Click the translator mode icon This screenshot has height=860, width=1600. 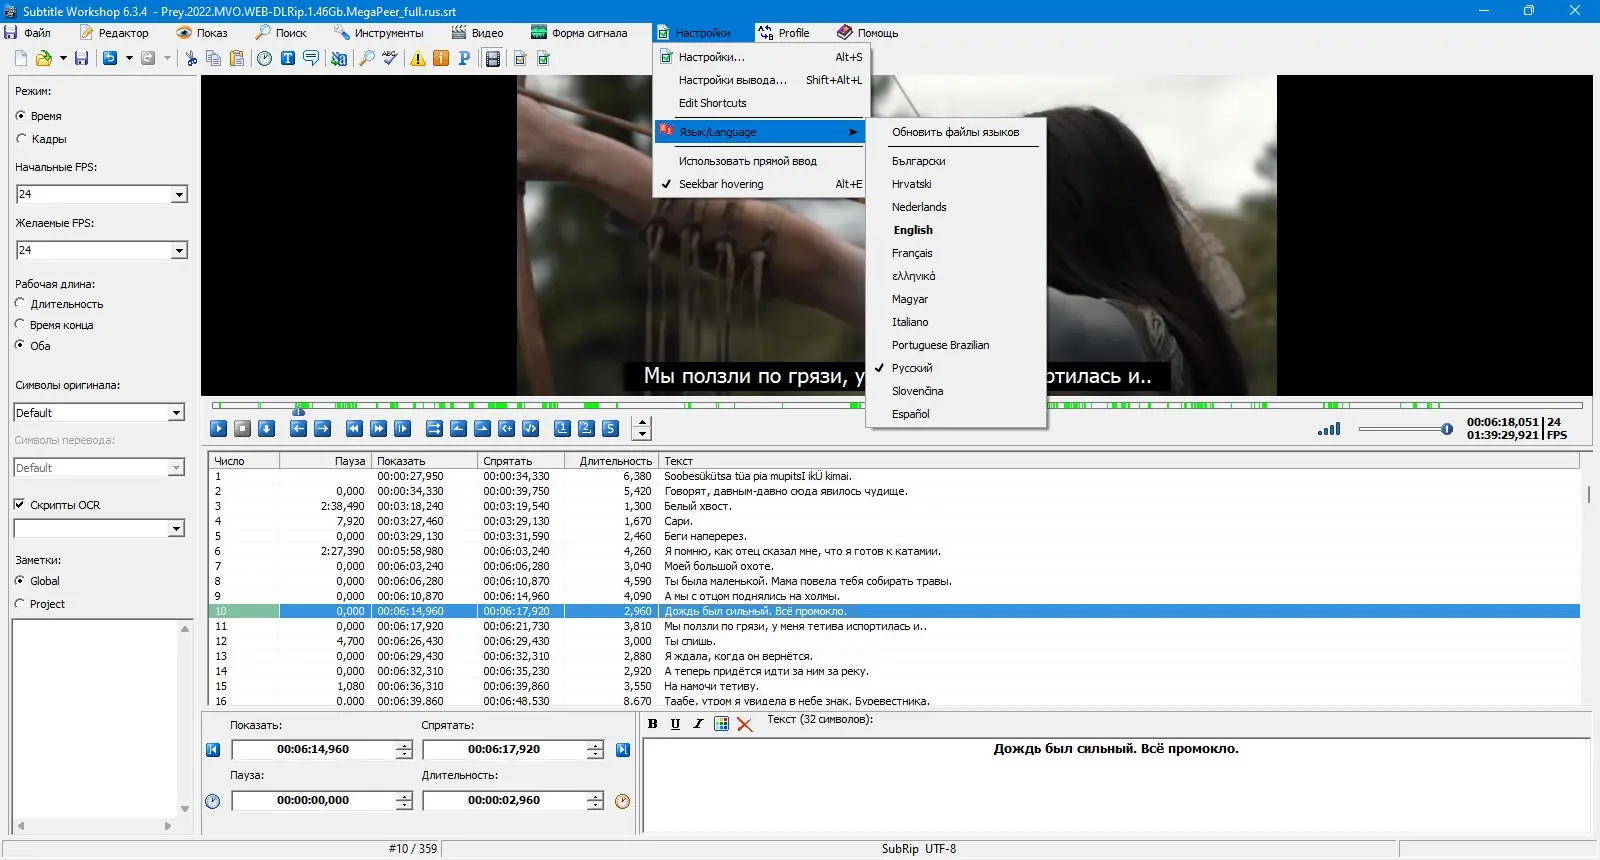(339, 59)
